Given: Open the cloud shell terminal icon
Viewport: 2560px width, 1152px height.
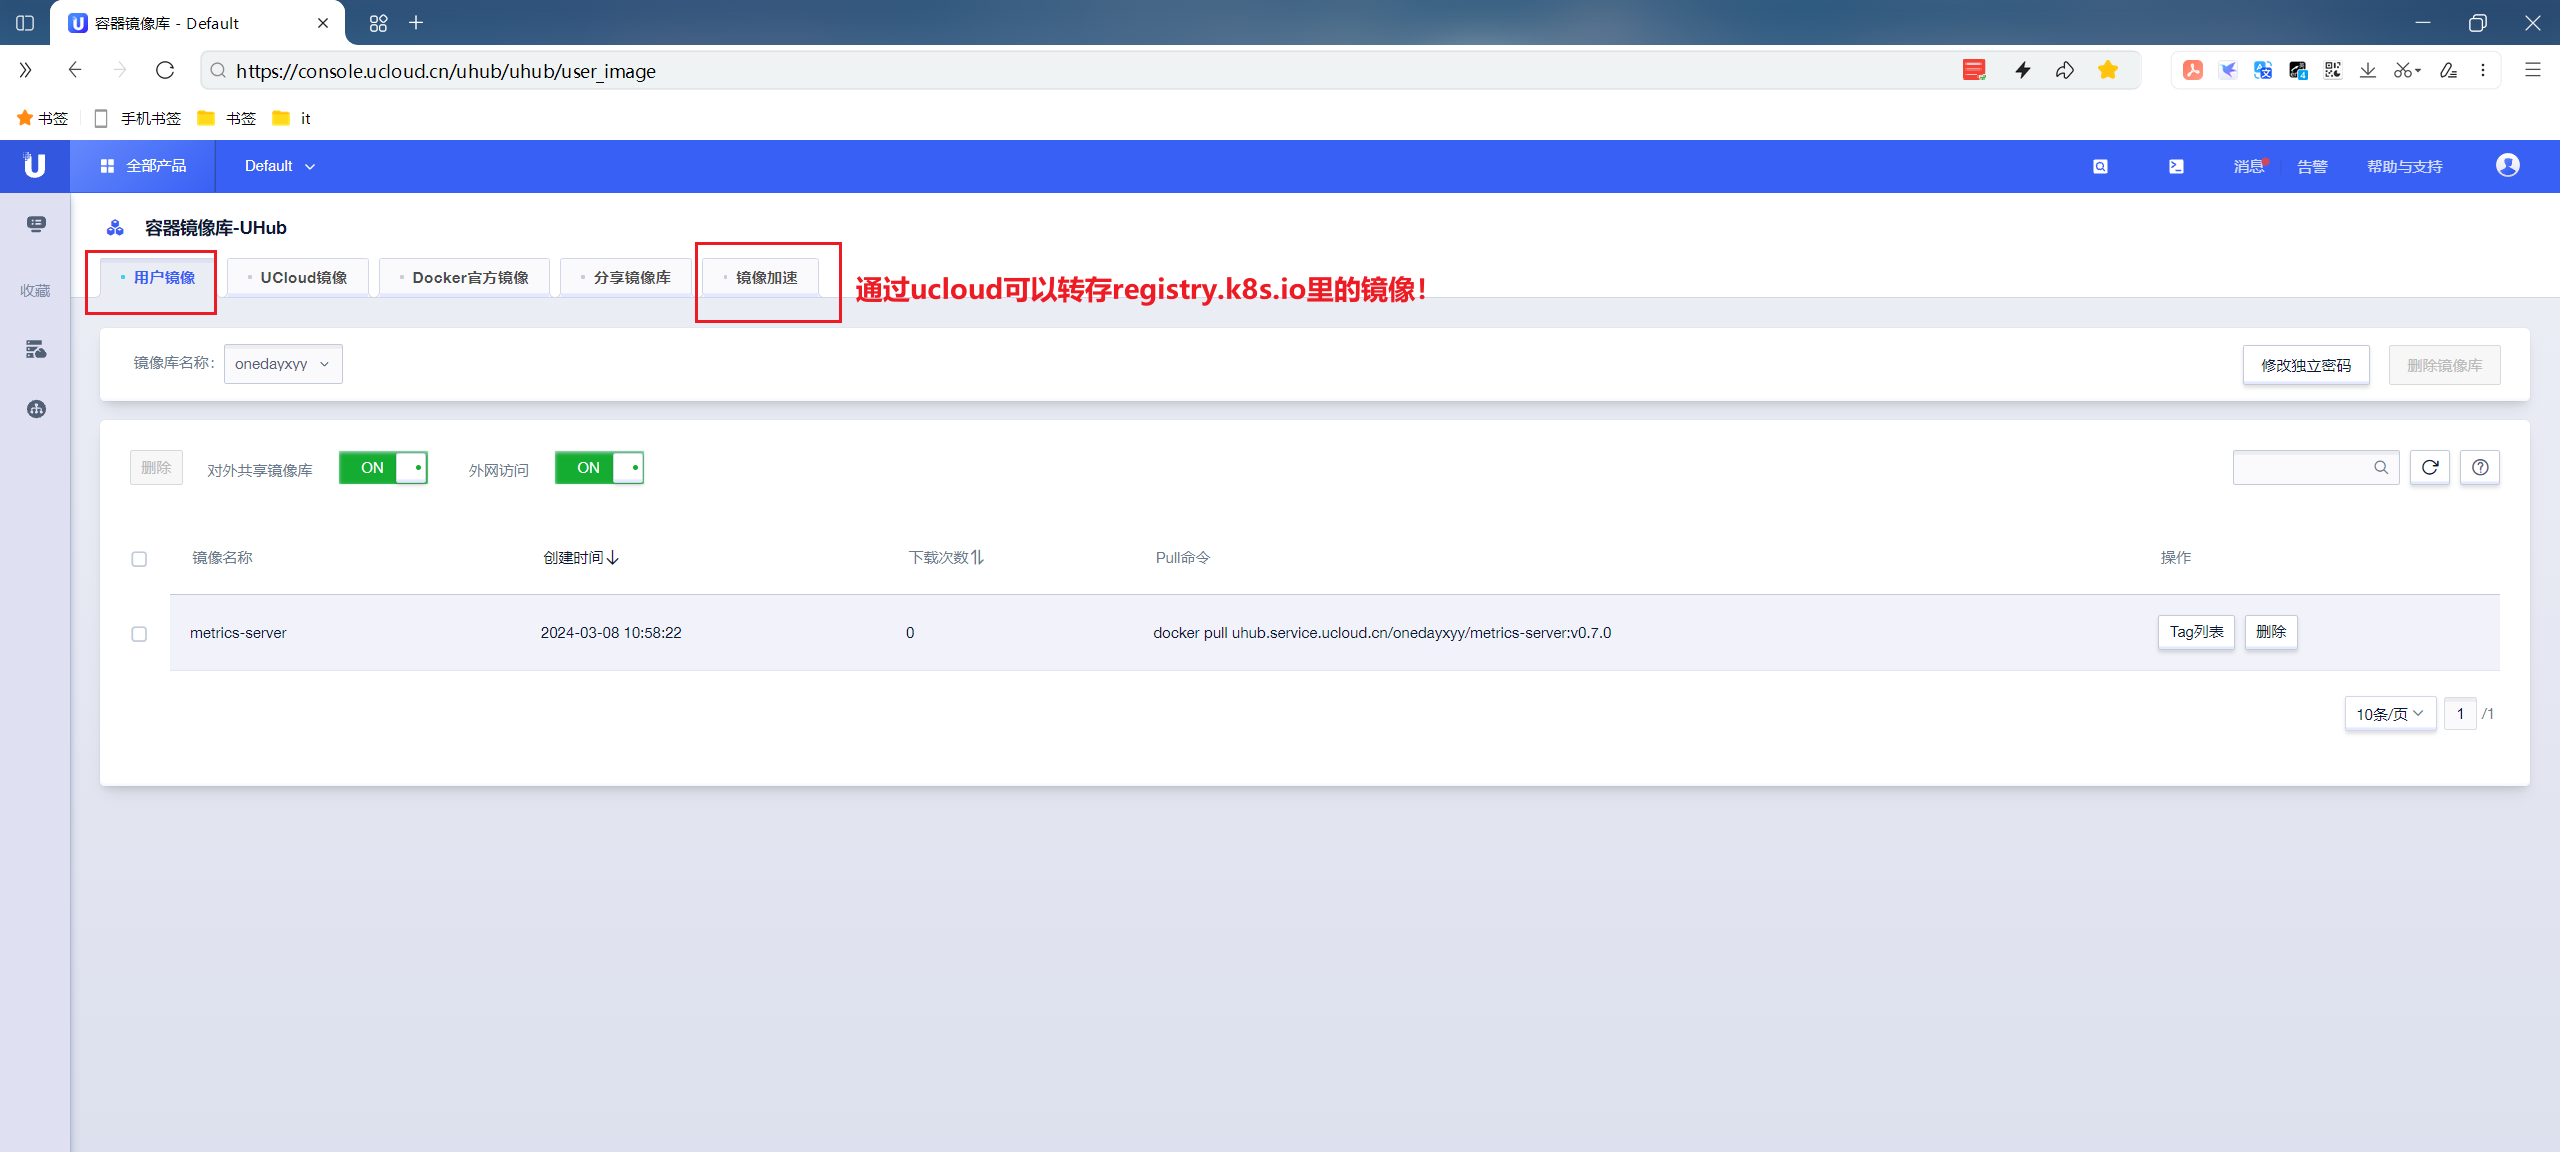Looking at the screenshot, I should [2176, 167].
